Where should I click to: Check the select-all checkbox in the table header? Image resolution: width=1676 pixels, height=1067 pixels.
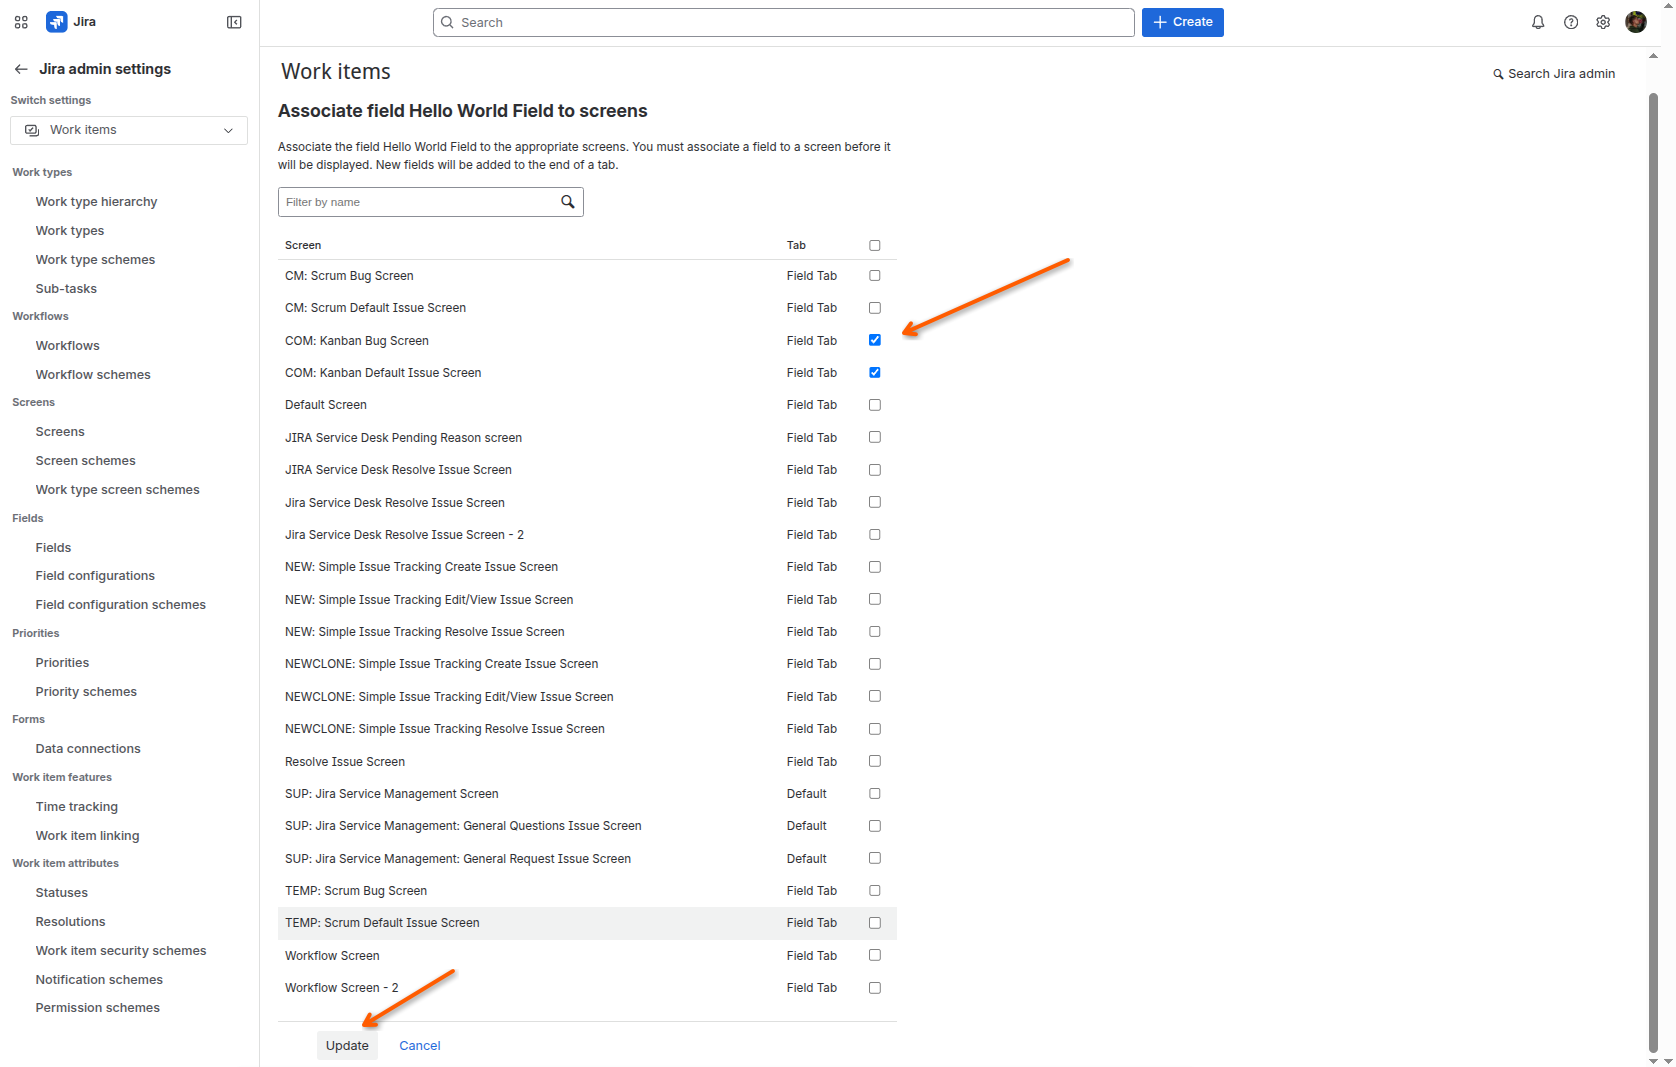(875, 245)
